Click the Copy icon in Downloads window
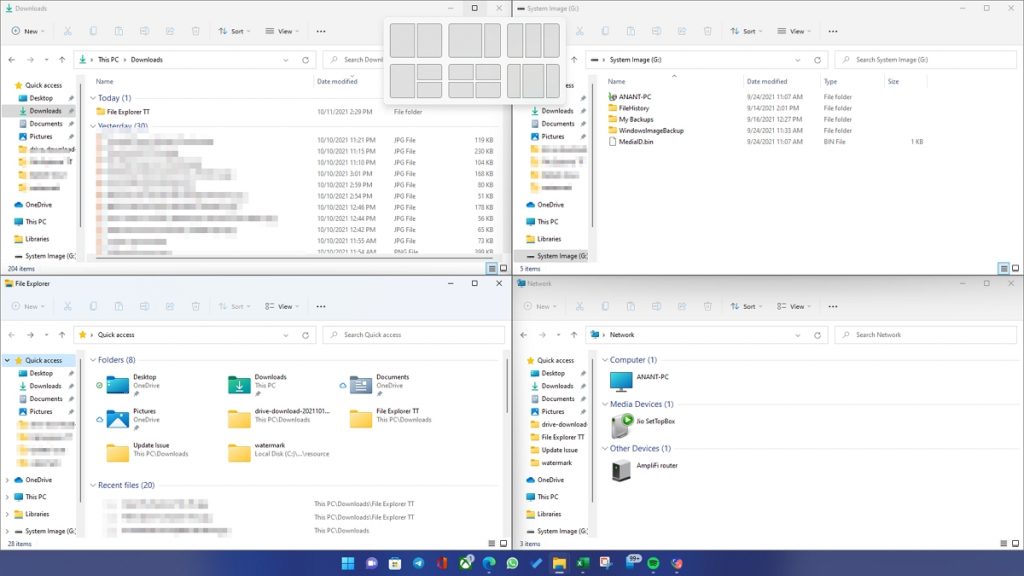This screenshot has width=1024, height=576. [93, 31]
